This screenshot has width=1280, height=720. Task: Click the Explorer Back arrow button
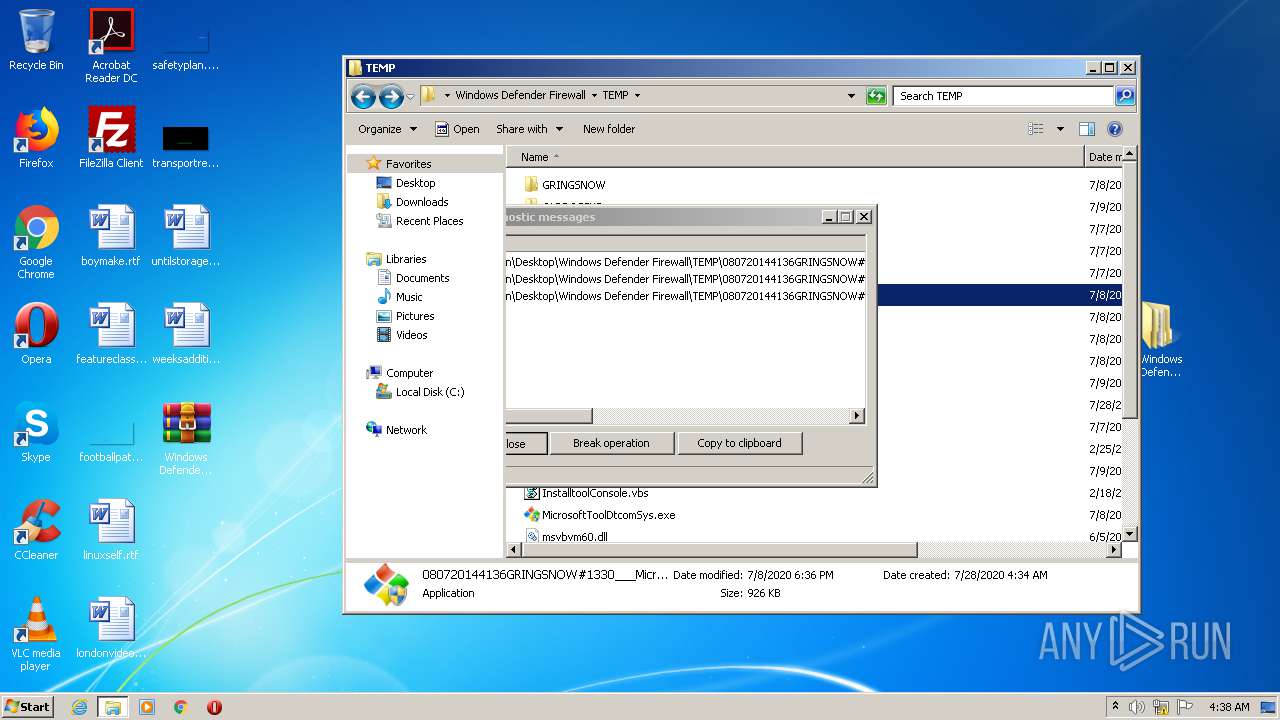(x=363, y=96)
